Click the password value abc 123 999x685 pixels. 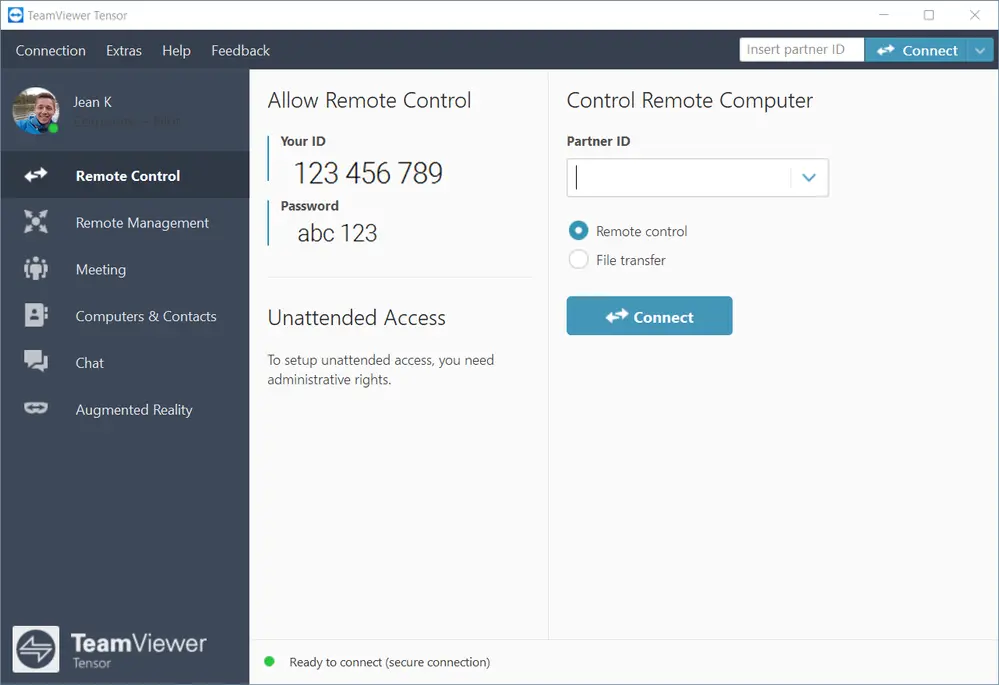click(x=337, y=233)
